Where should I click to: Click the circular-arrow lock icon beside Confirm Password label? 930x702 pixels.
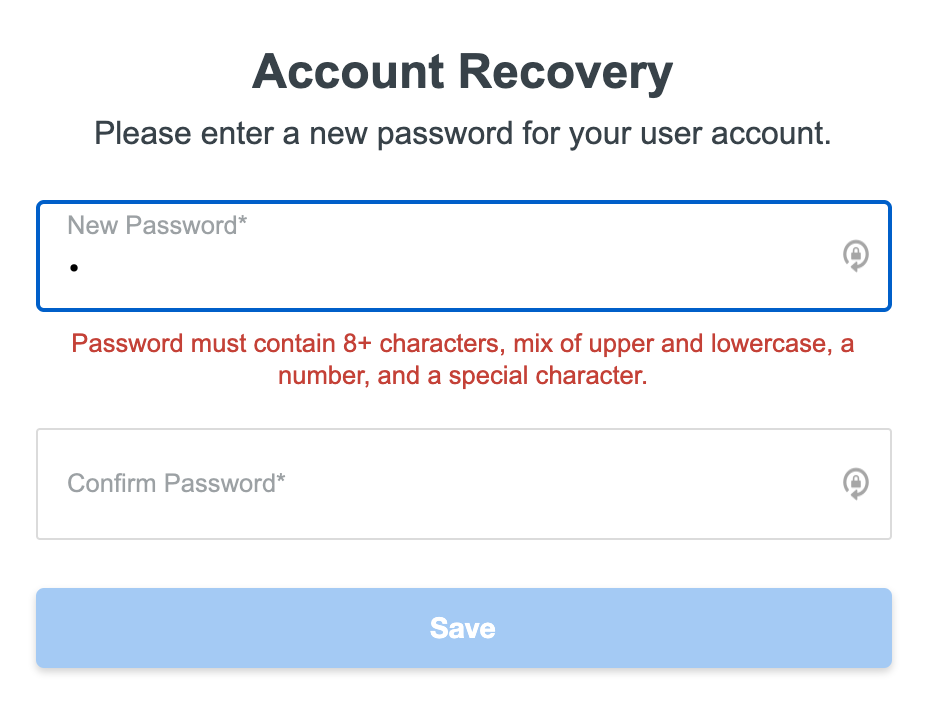855,484
